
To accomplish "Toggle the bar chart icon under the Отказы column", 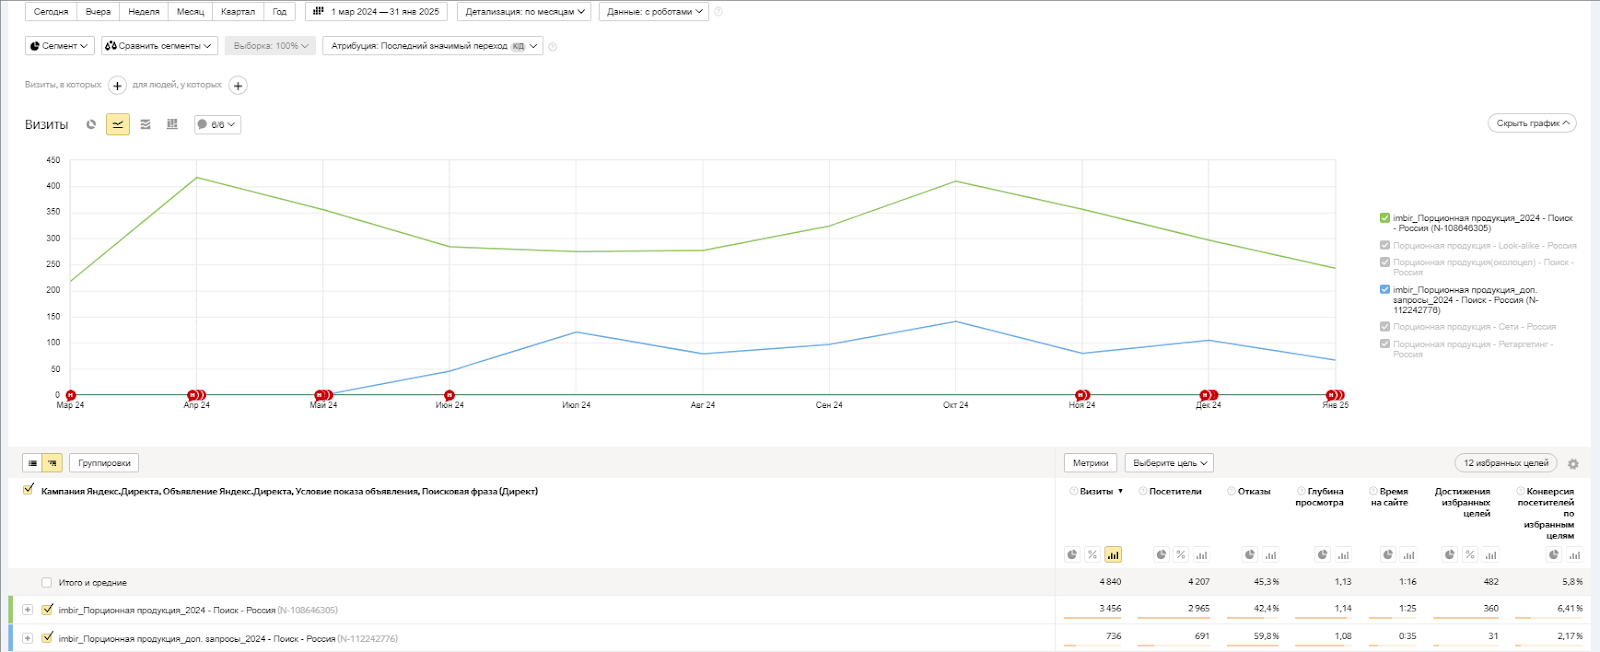I will [1270, 555].
